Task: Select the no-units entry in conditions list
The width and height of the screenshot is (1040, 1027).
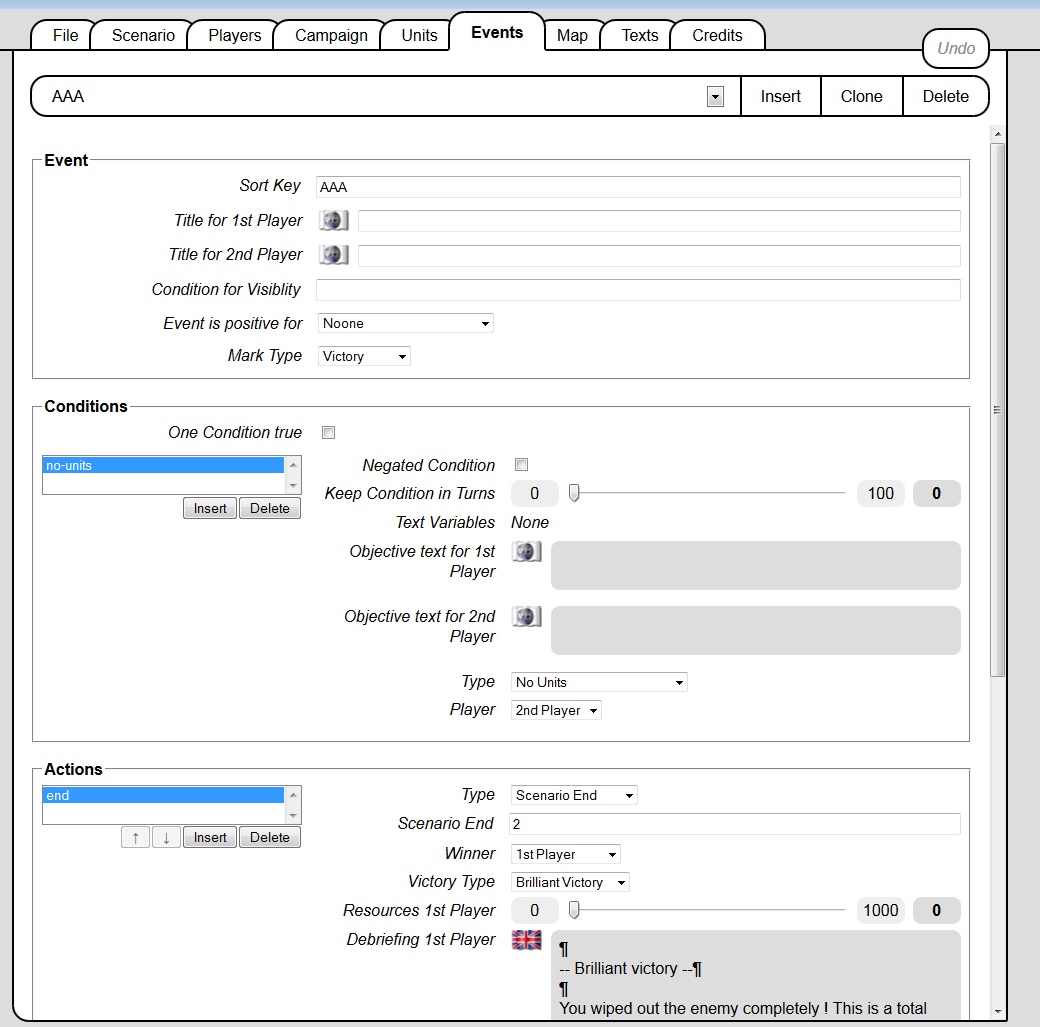Action: [x=163, y=465]
